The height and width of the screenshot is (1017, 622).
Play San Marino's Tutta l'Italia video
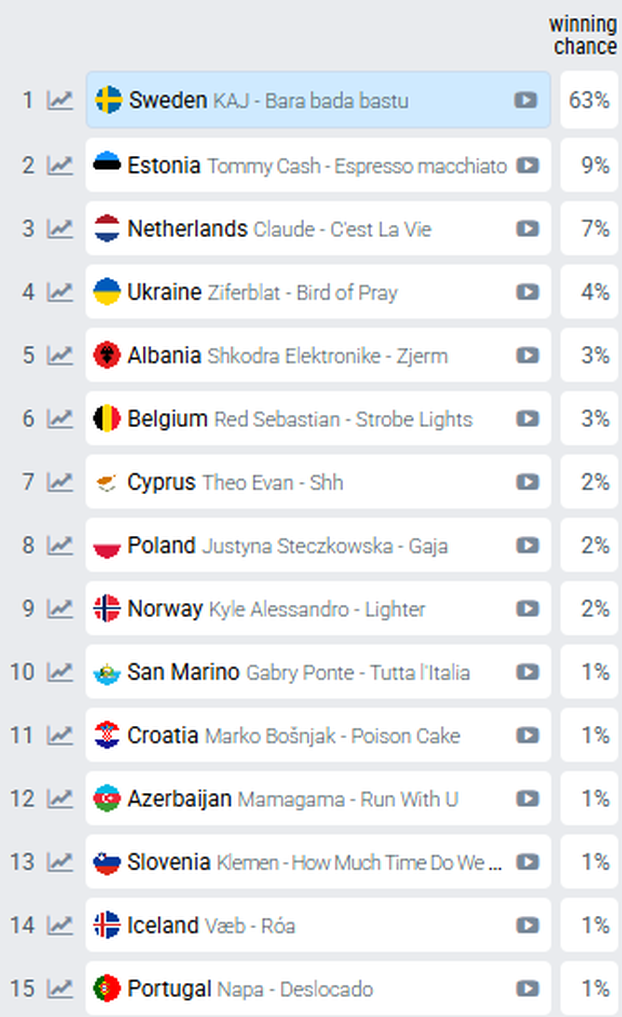(x=527, y=672)
